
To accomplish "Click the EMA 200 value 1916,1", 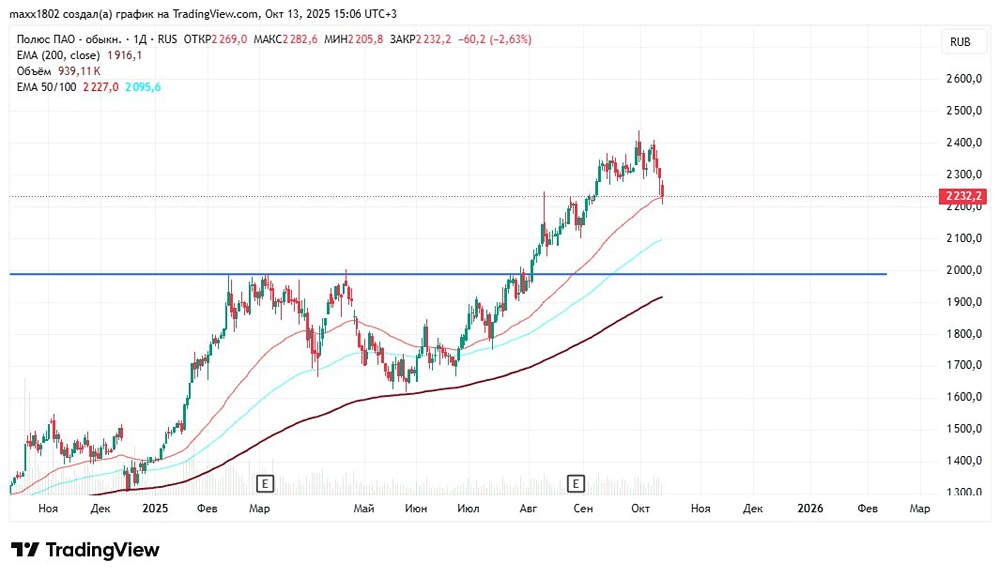I will pyautogui.click(x=124, y=56).
